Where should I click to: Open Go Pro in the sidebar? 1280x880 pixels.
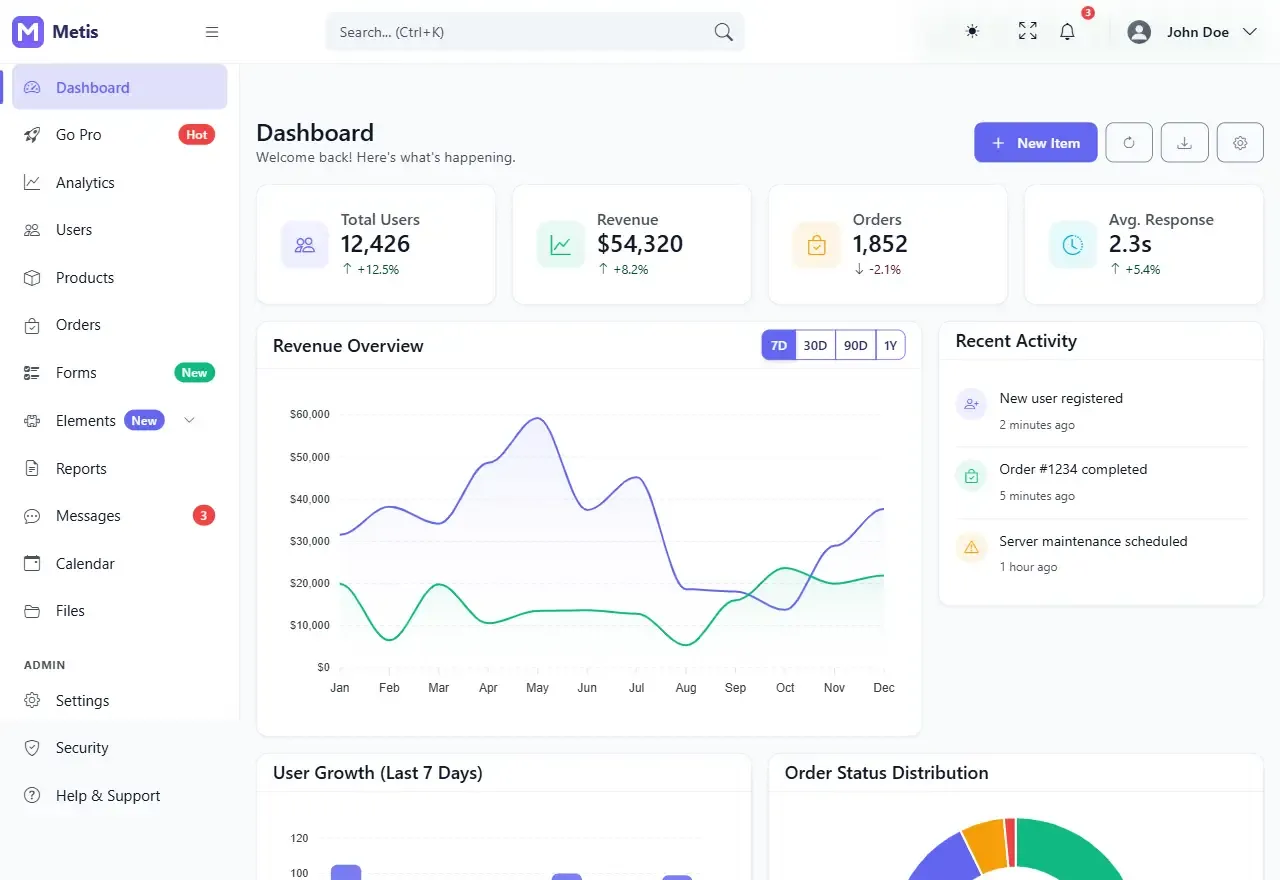coord(120,135)
